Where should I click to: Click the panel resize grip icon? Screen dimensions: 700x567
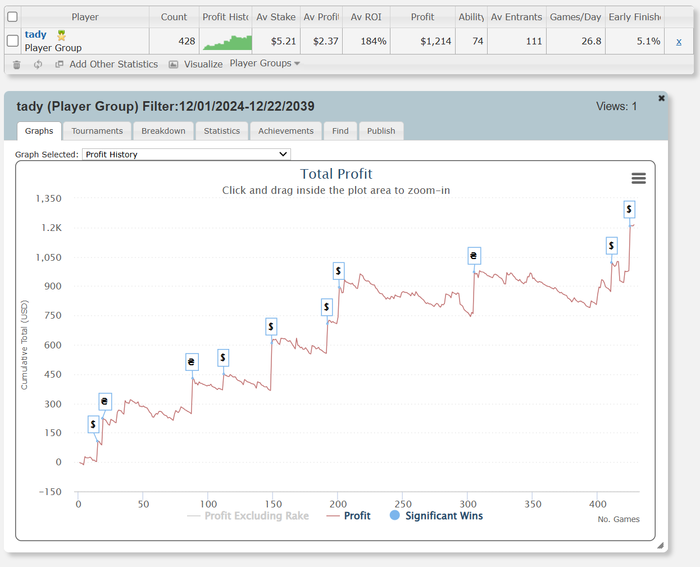(660, 545)
